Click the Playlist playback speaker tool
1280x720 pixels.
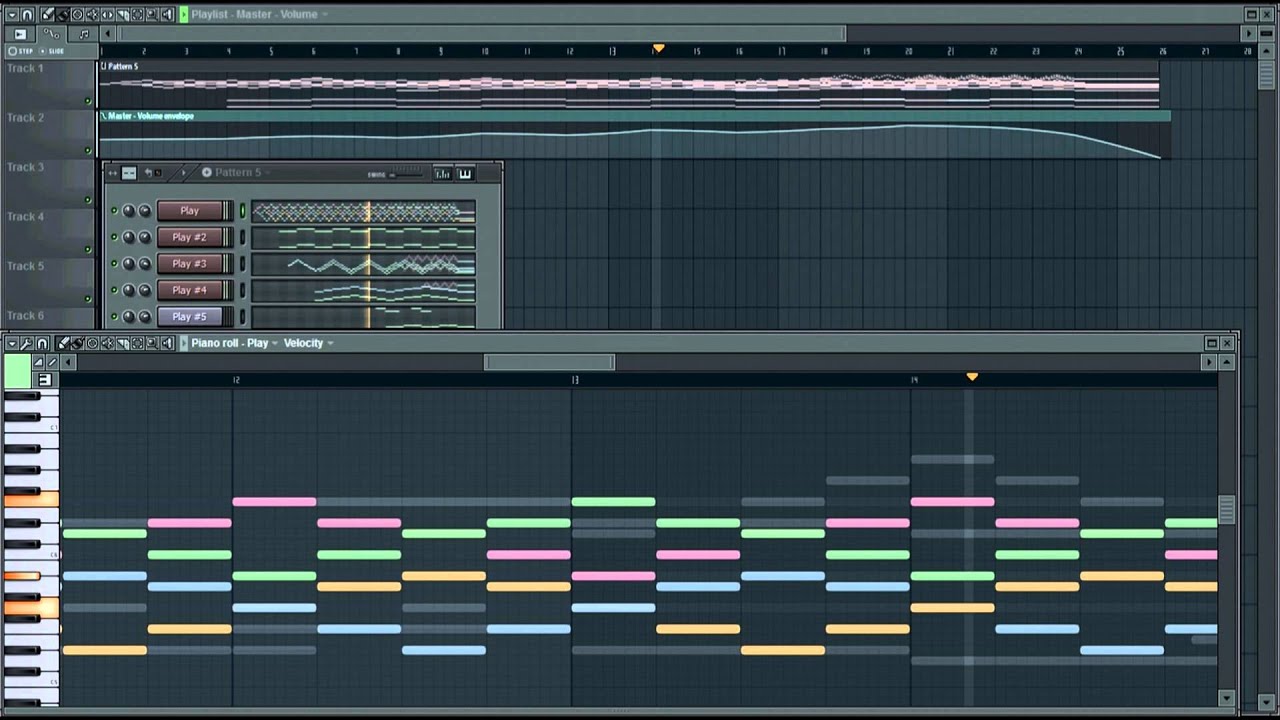click(x=167, y=14)
